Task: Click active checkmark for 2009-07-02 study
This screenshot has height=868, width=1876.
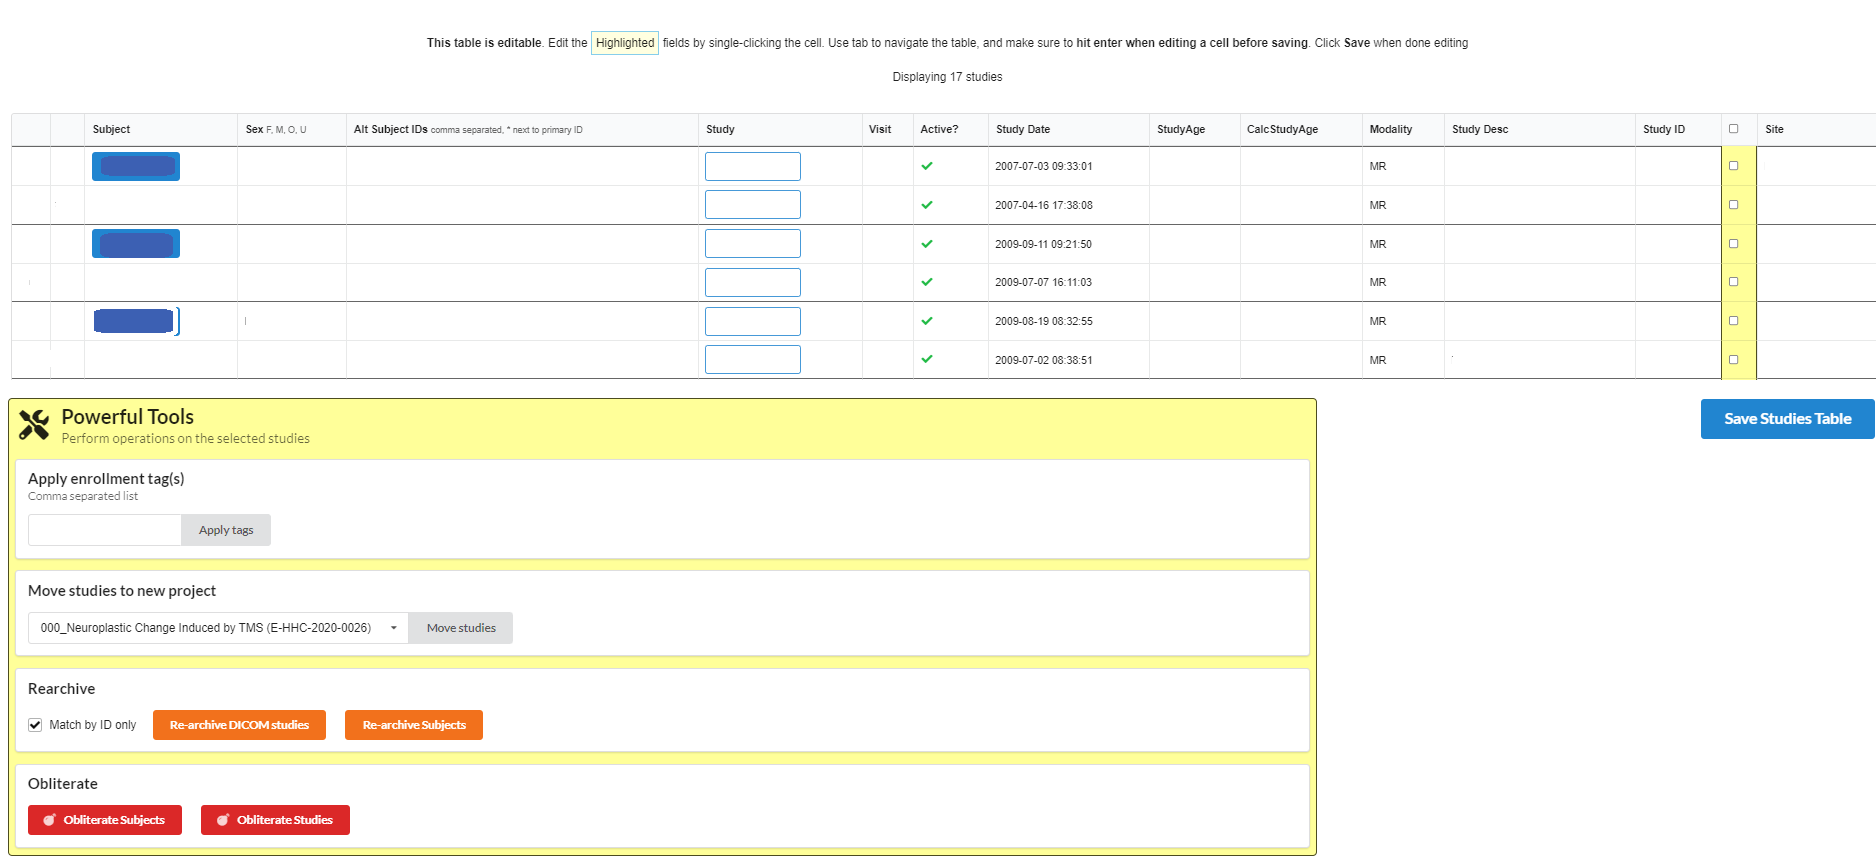Action: [x=927, y=359]
